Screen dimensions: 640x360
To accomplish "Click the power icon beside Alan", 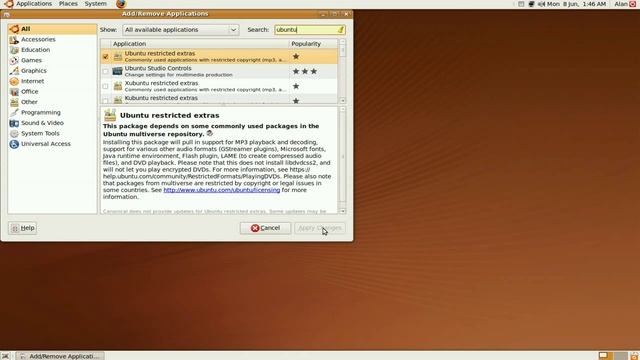I will click(x=633, y=4).
